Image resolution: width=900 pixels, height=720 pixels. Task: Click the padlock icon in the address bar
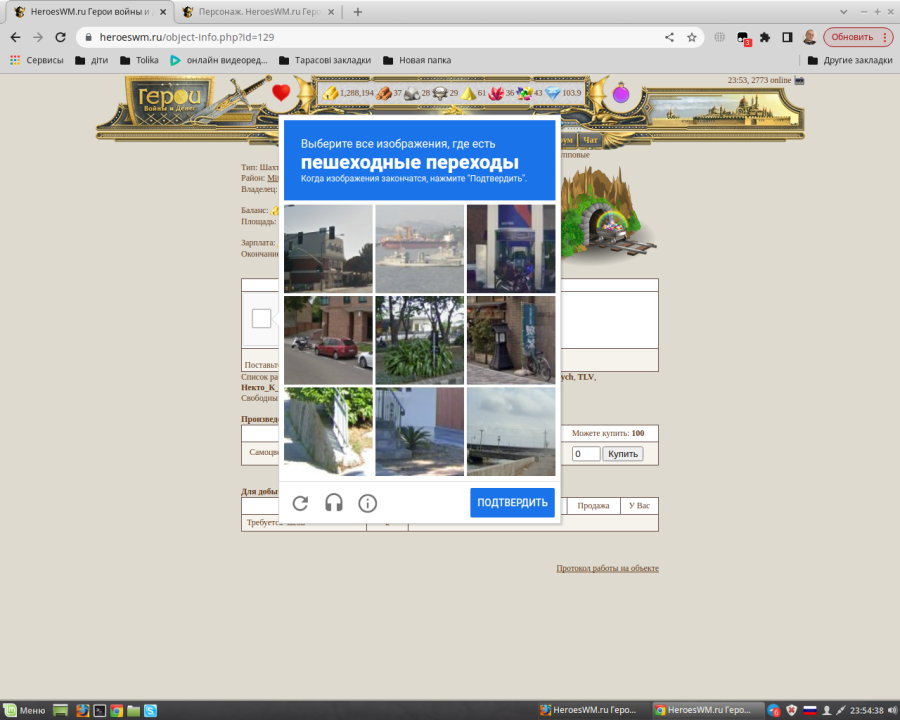pyautogui.click(x=88, y=37)
